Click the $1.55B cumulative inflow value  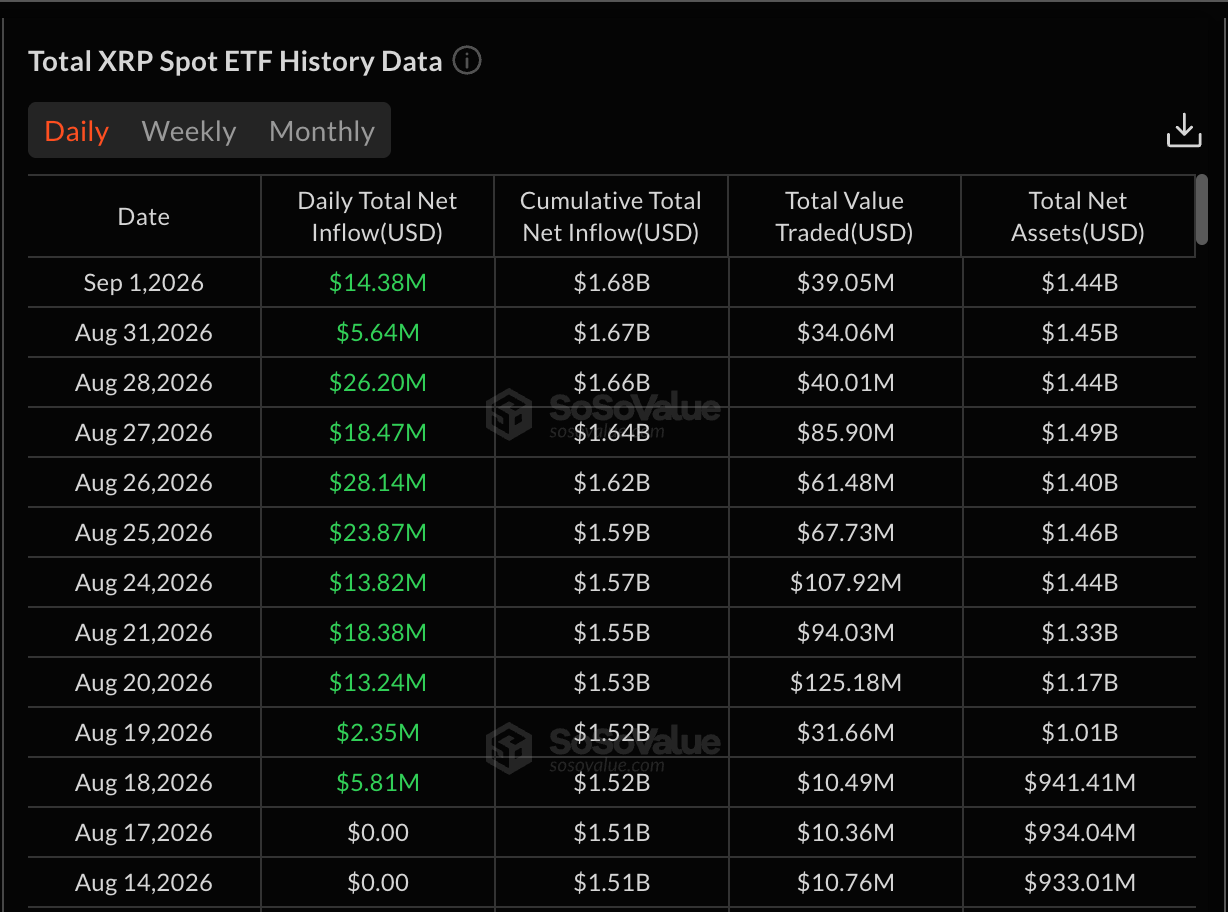click(x=612, y=633)
